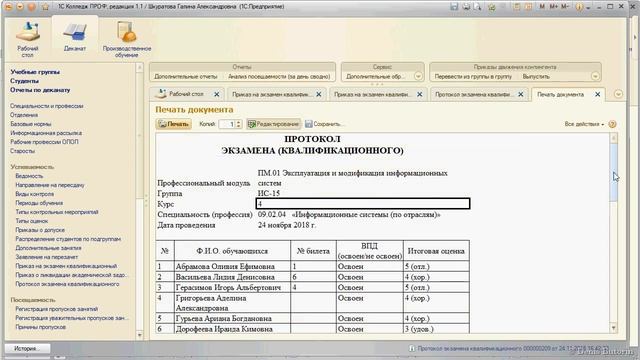Open Регистрация пропусков занятий

[x=56, y=309]
